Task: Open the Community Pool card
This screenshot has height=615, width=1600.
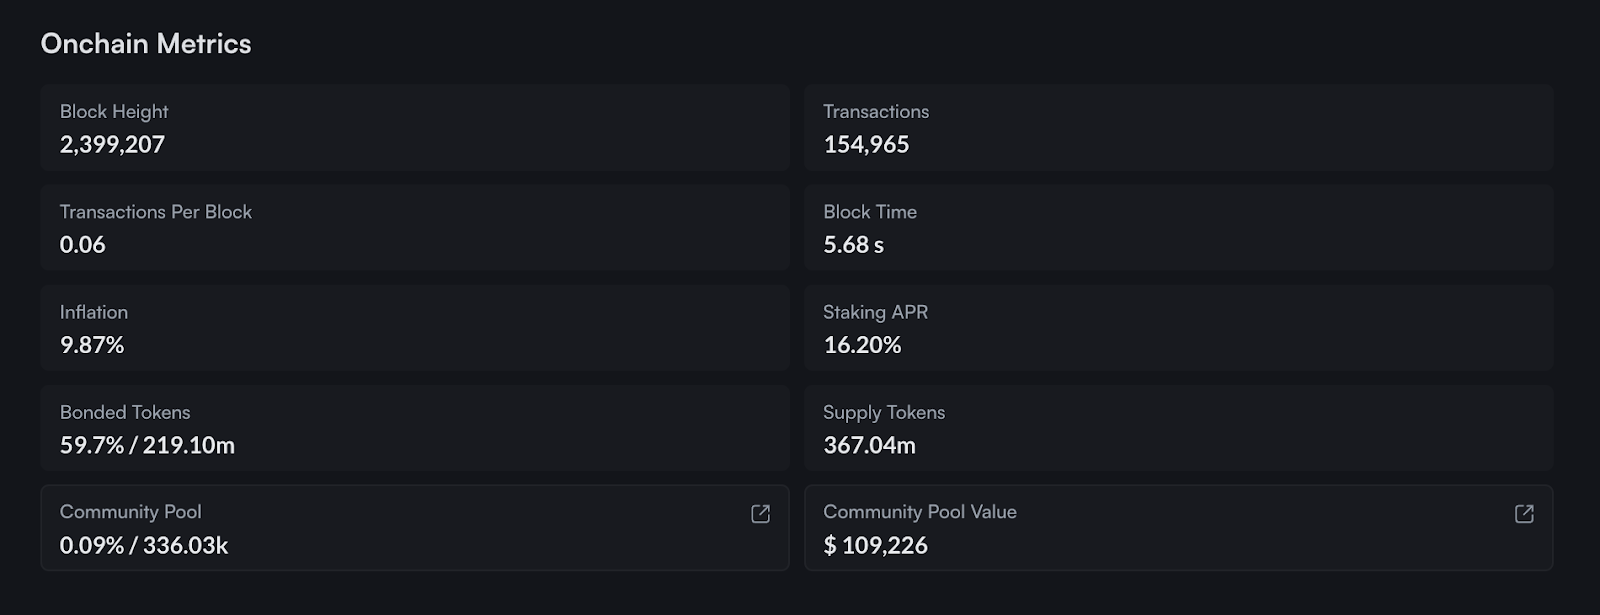Action: (x=415, y=528)
